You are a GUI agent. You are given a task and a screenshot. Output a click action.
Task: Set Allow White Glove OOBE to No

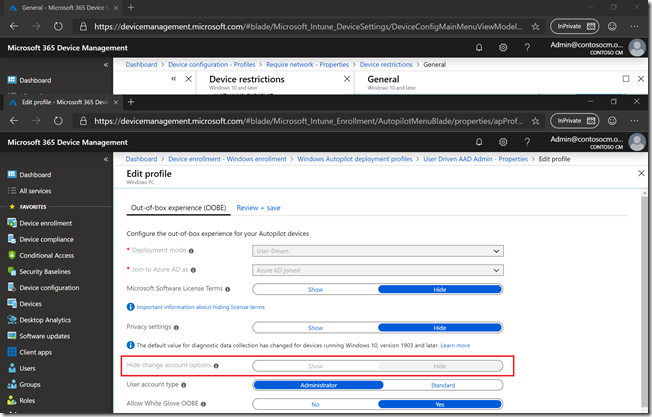click(315, 403)
